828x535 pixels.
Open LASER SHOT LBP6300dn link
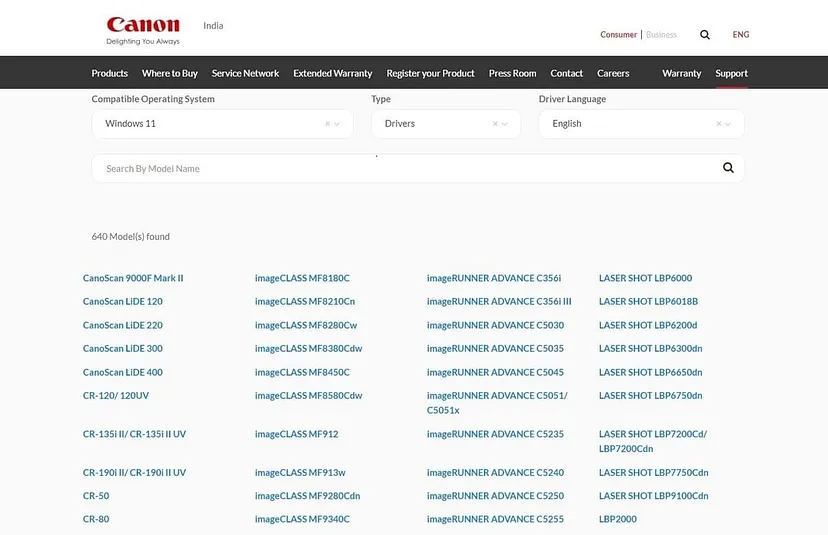[651, 348]
